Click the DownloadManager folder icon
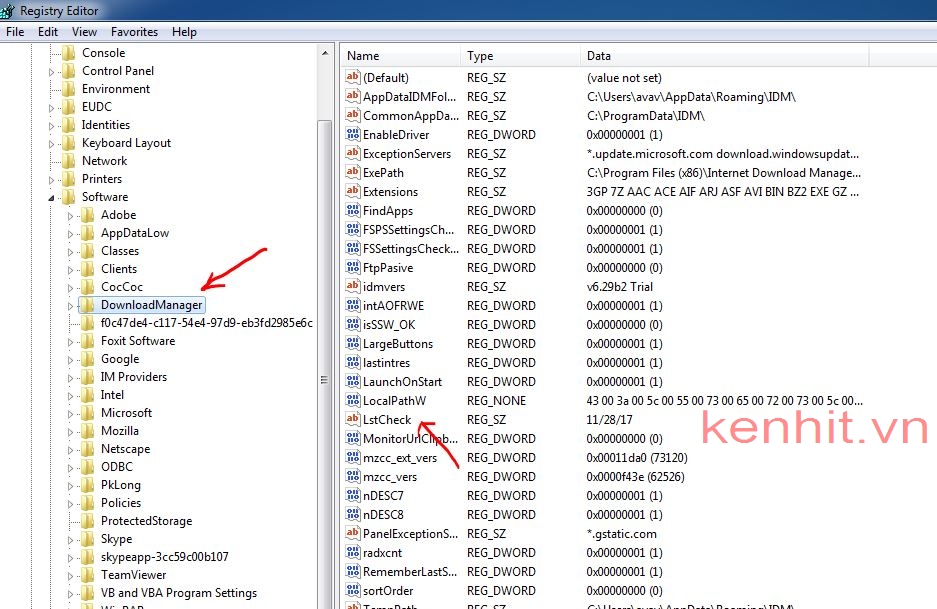 pyautogui.click(x=87, y=305)
